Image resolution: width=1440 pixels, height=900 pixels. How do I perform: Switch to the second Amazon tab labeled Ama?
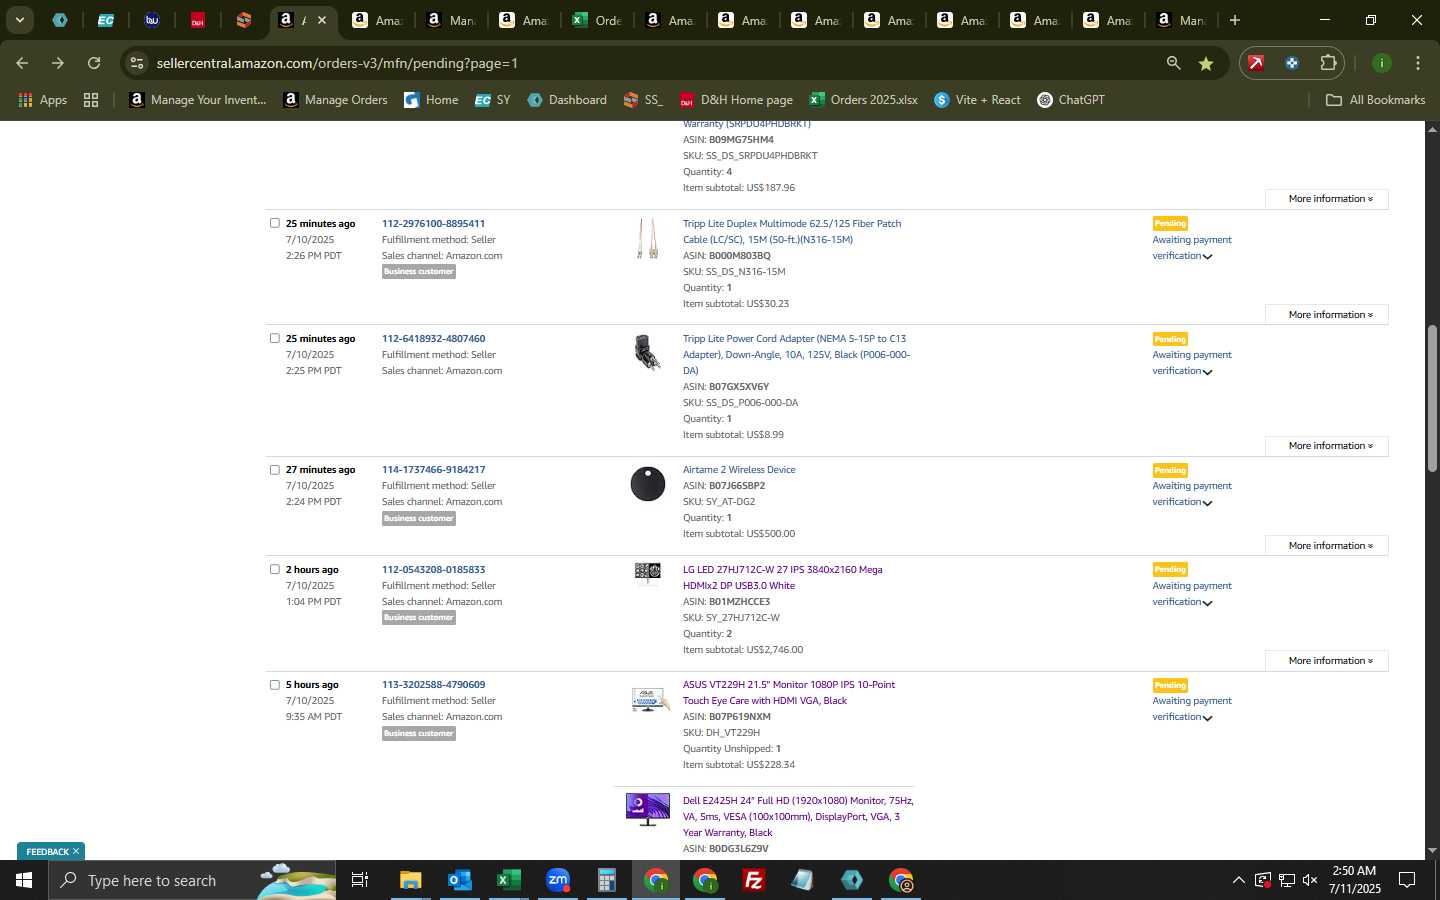(x=523, y=20)
